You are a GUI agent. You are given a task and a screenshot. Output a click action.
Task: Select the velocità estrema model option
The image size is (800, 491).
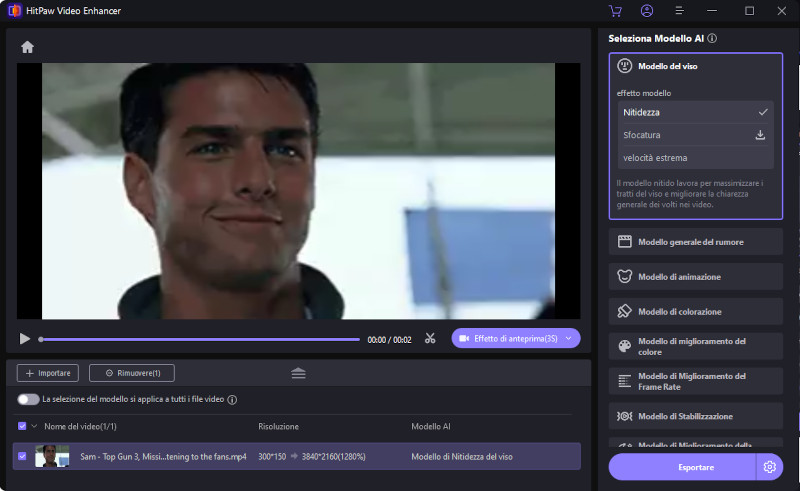[655, 157]
